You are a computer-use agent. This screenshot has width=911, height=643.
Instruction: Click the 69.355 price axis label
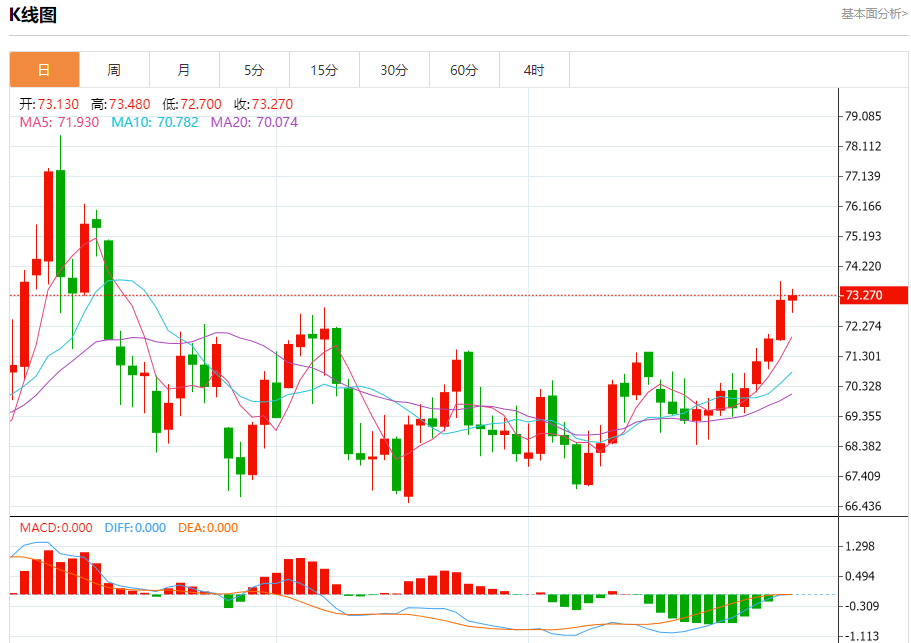(x=863, y=416)
